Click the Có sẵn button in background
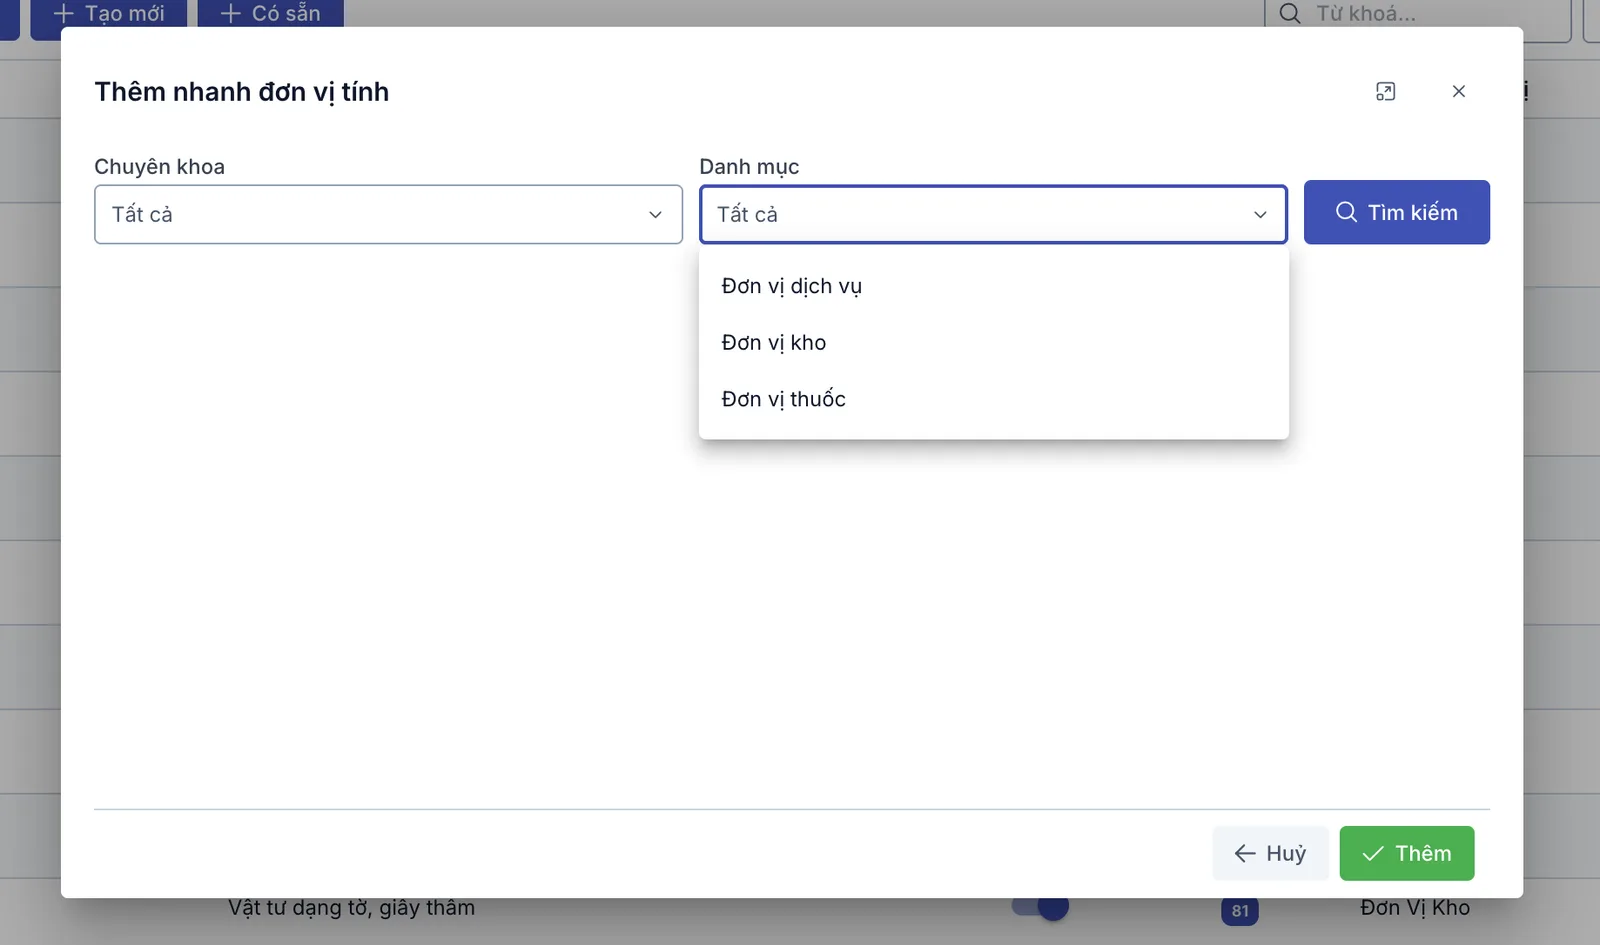Screen dimensions: 1600x945 [x=270, y=14]
